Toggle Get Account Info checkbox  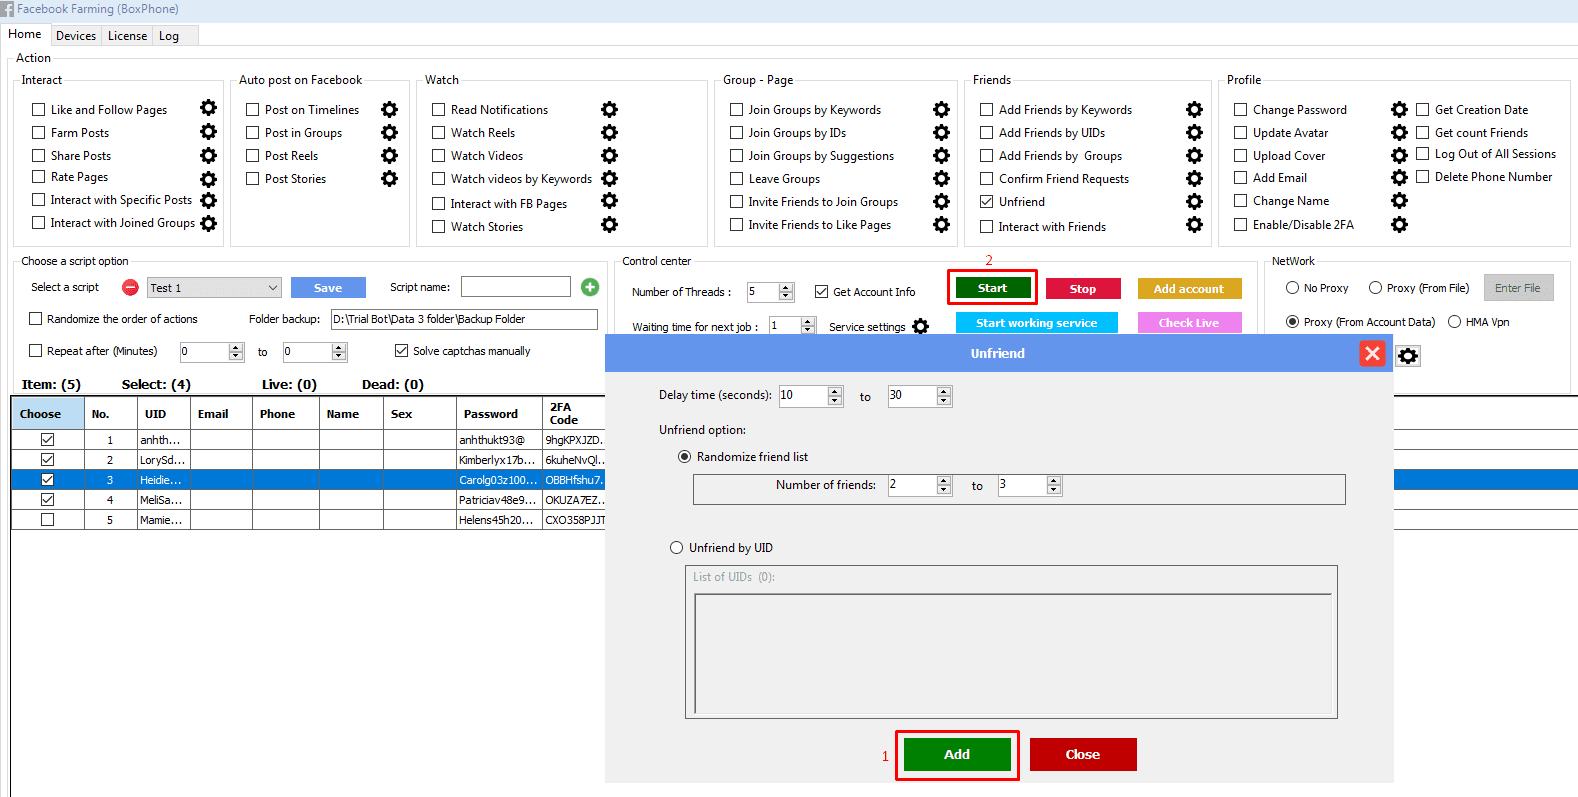point(821,291)
